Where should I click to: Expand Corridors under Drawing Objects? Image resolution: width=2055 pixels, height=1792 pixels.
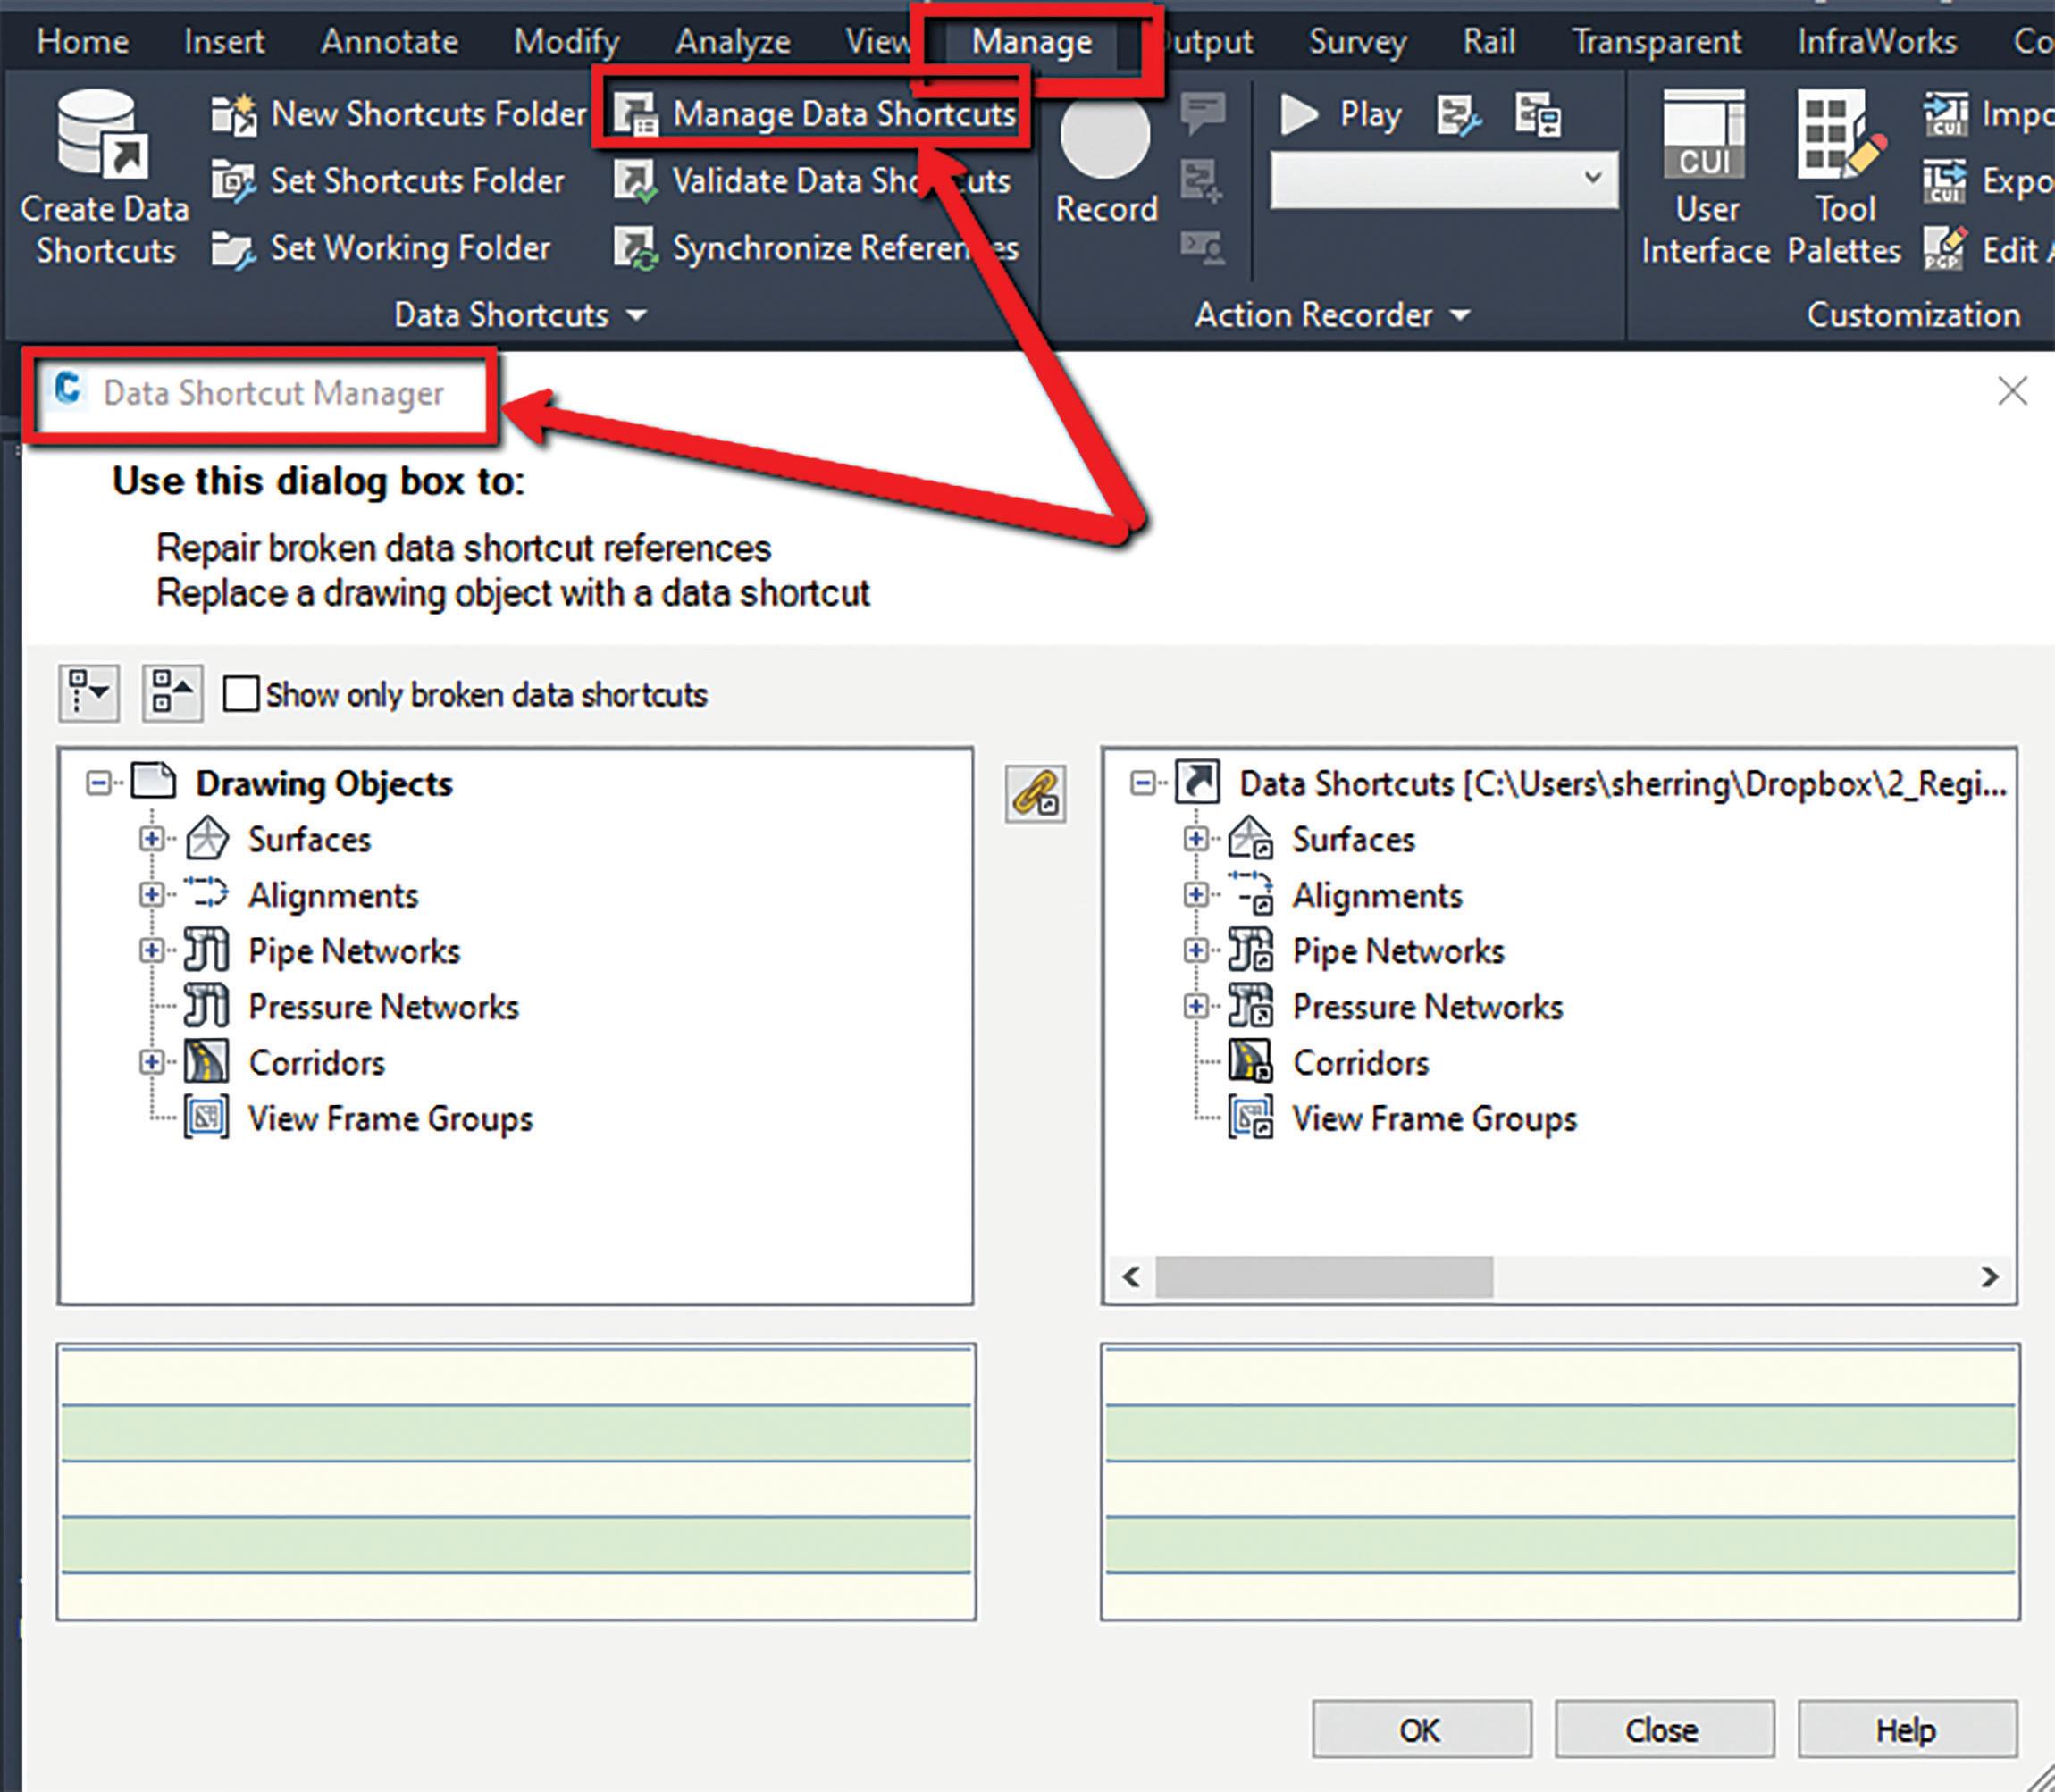click(x=151, y=1062)
